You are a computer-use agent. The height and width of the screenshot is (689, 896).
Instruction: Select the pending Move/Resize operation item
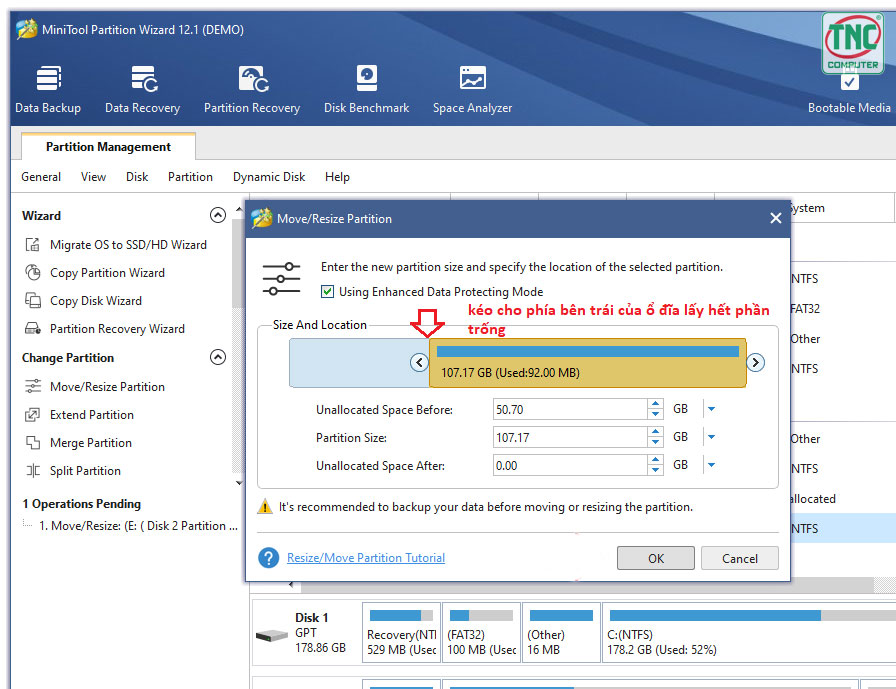138,526
